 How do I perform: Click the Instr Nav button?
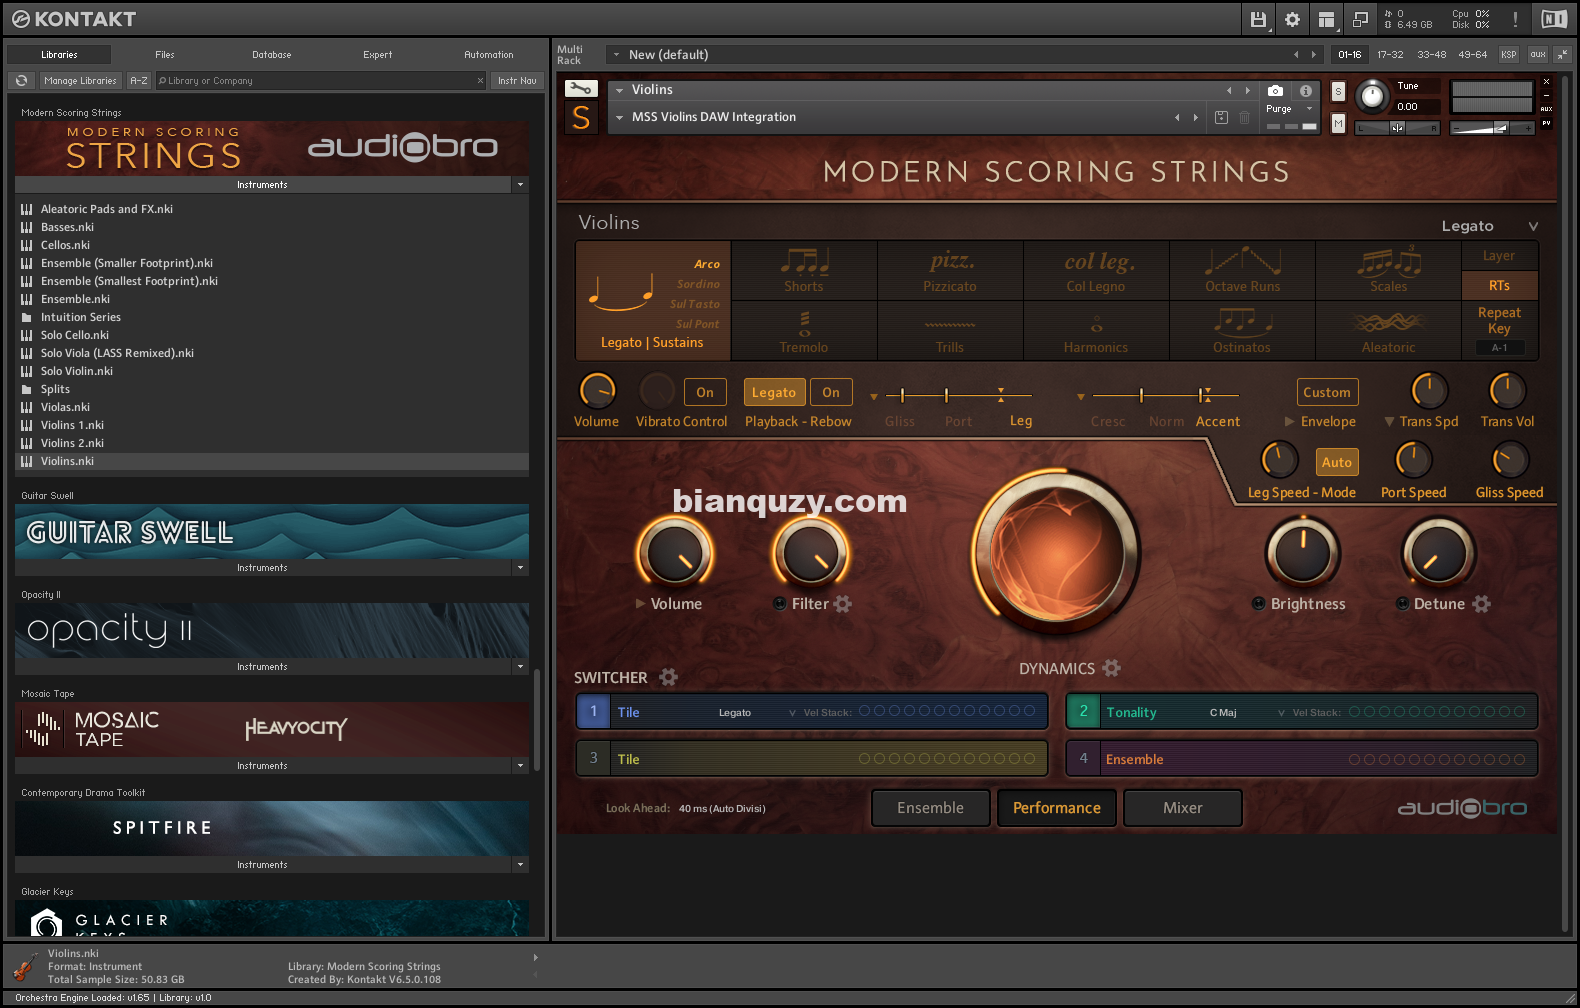tap(517, 81)
